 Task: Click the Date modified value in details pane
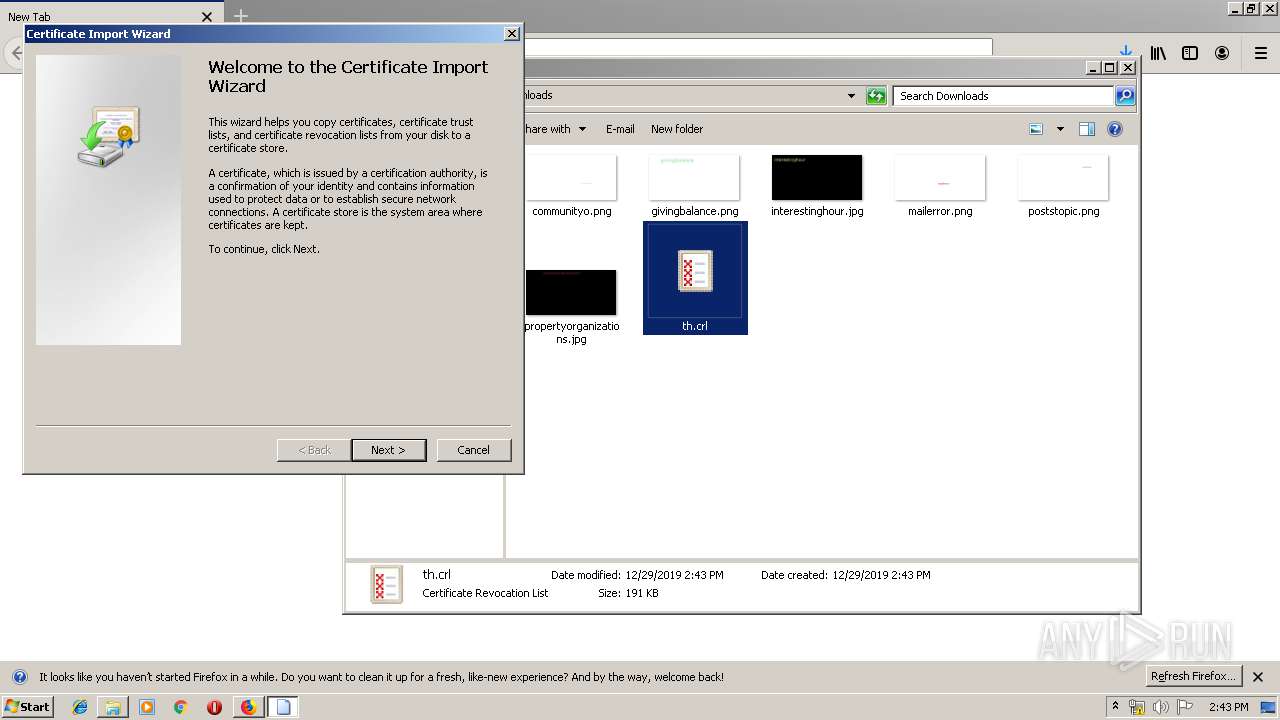coord(674,575)
